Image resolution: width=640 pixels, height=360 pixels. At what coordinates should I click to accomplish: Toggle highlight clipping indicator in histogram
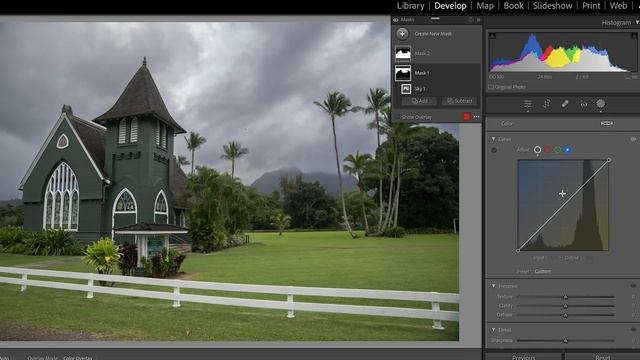coord(634,36)
